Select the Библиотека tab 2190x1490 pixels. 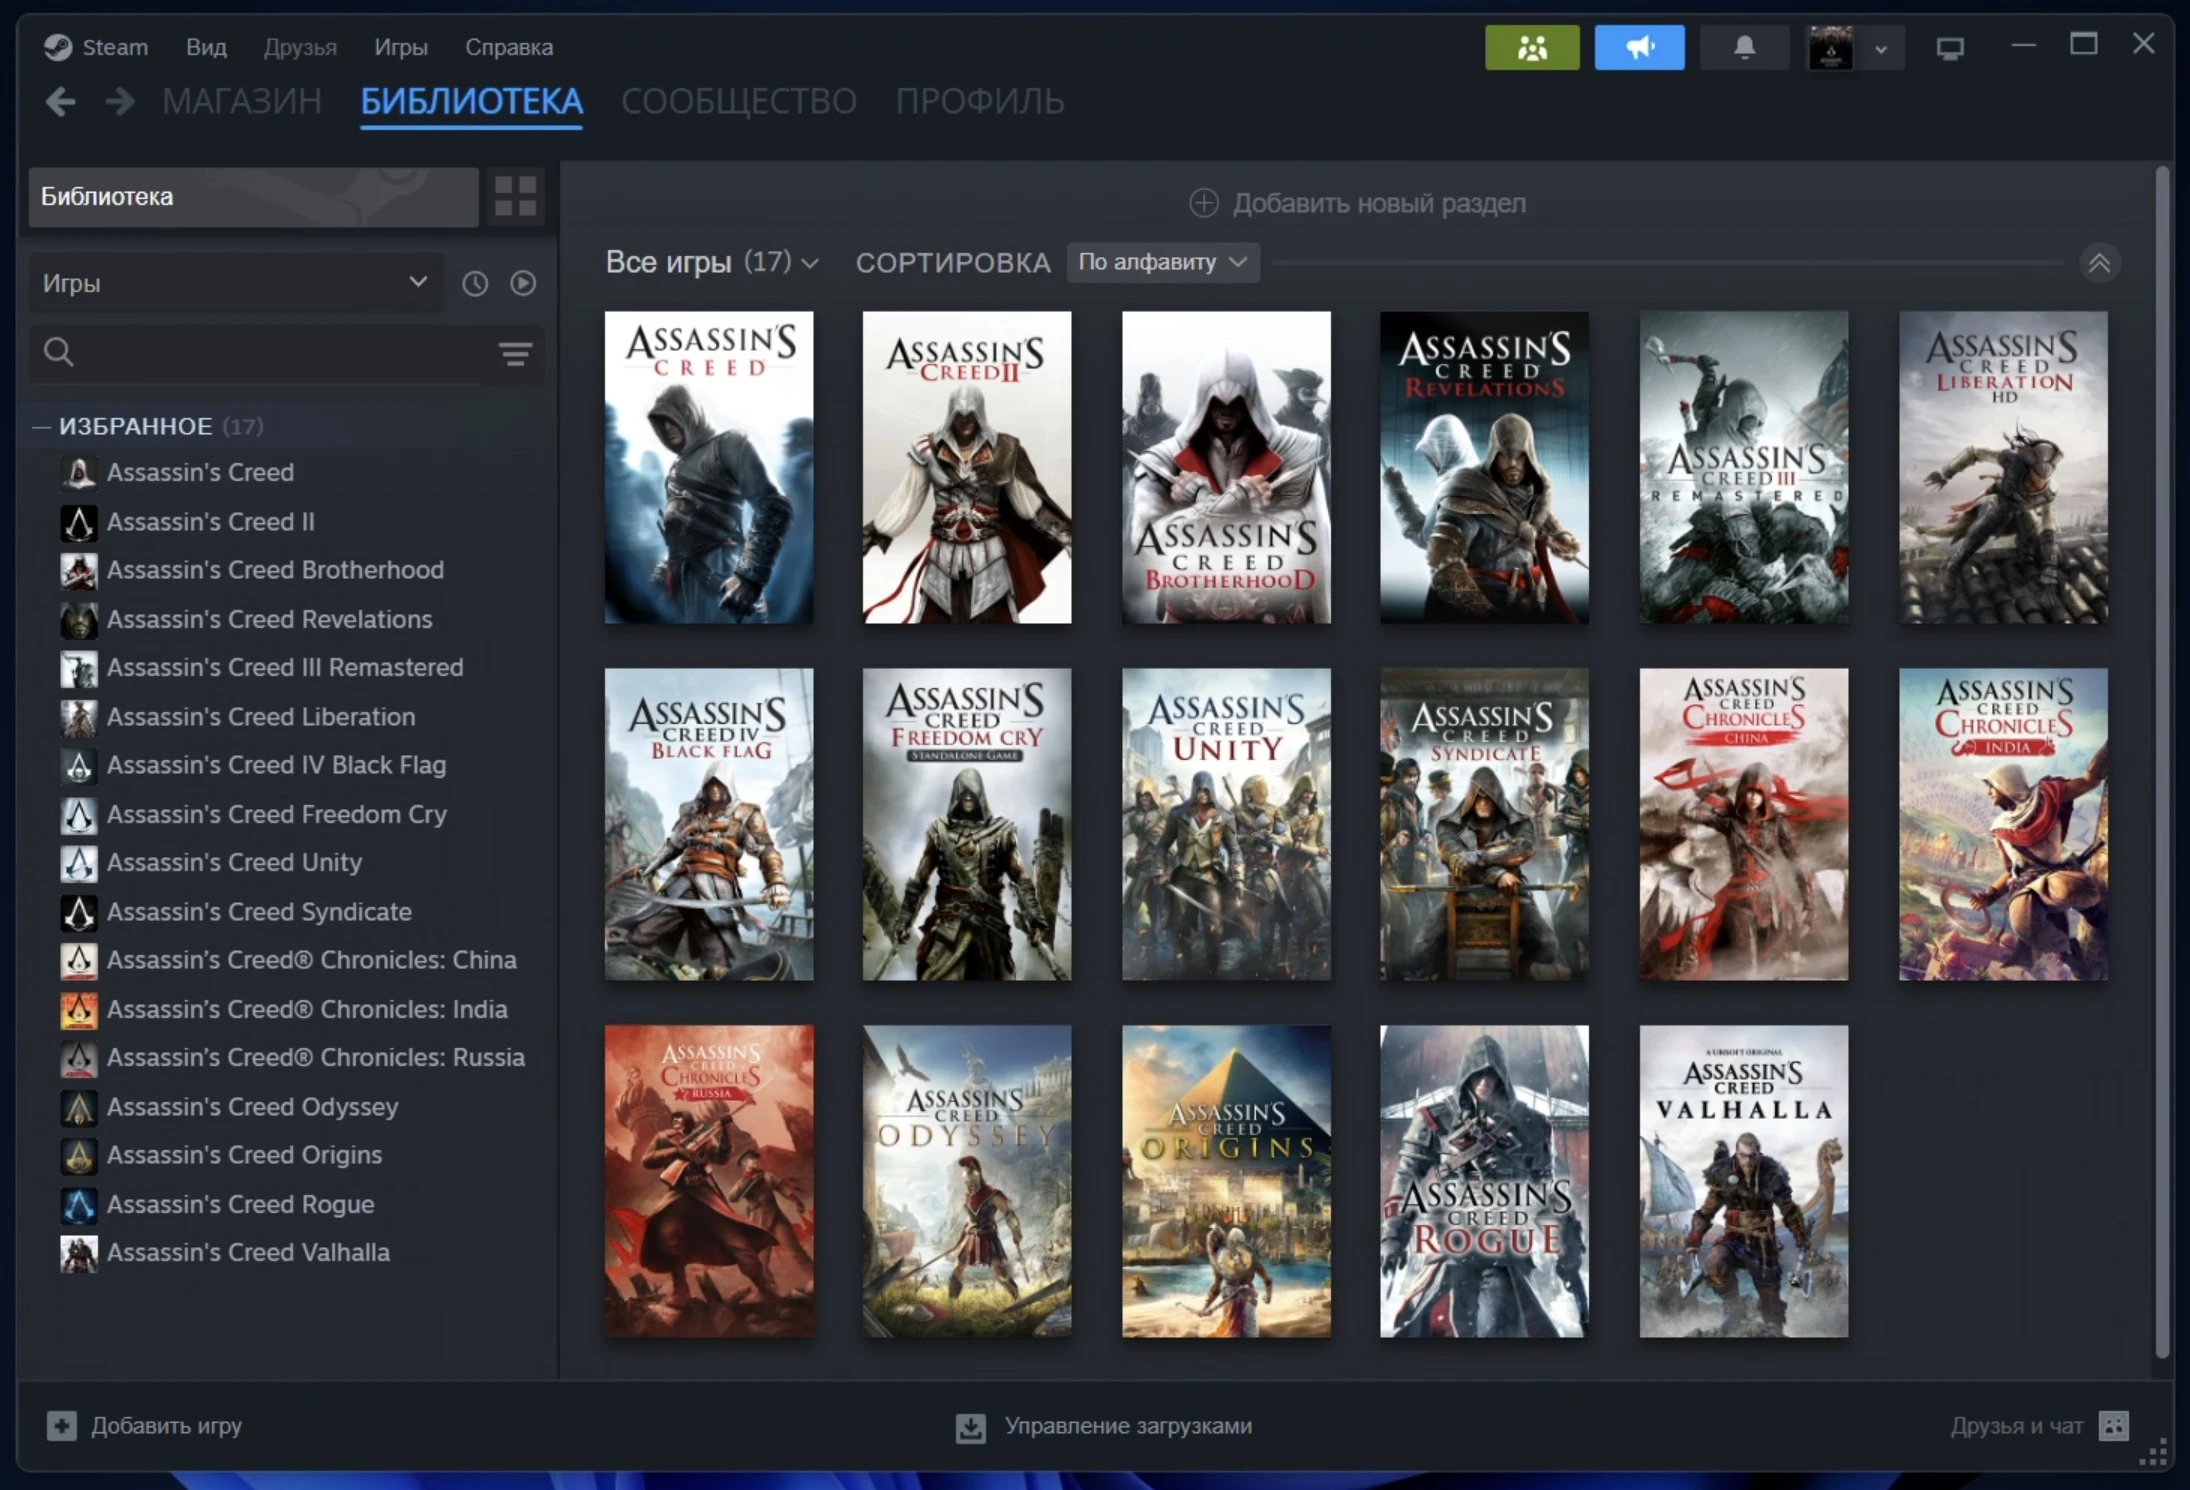coord(471,100)
